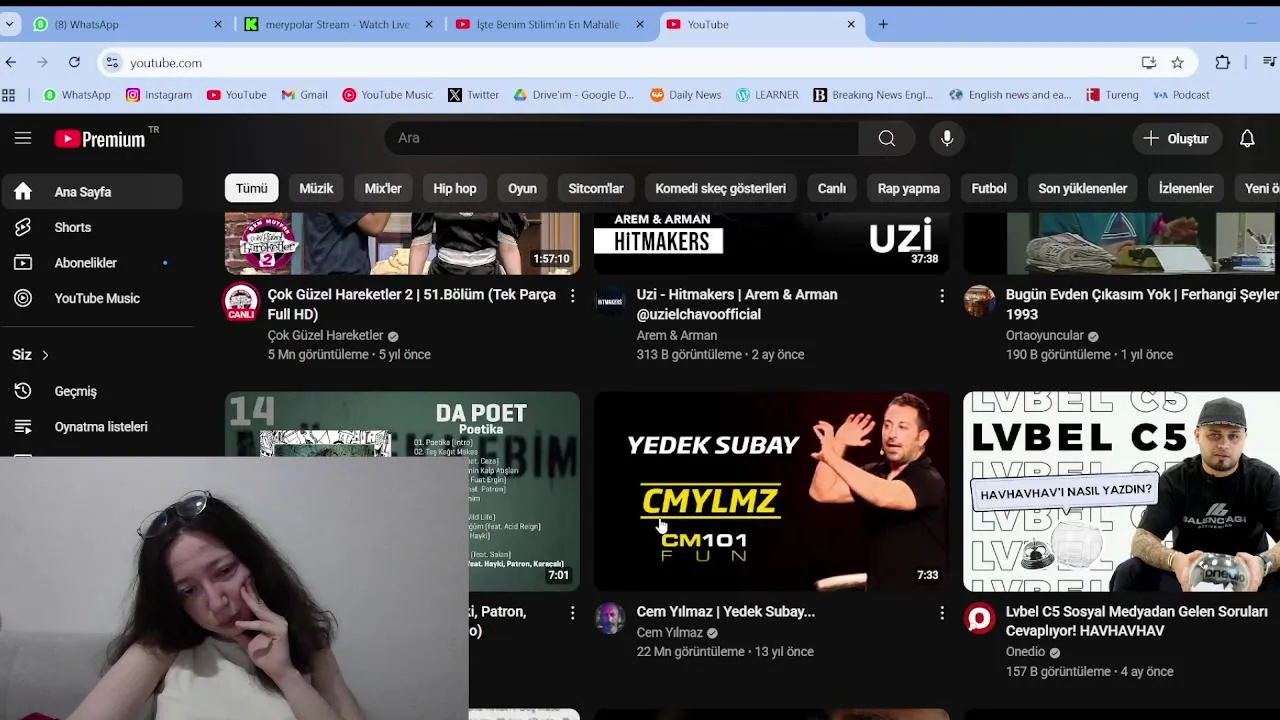Open Daily News bookmark
Screen dimensions: 1280x720
tap(685, 95)
